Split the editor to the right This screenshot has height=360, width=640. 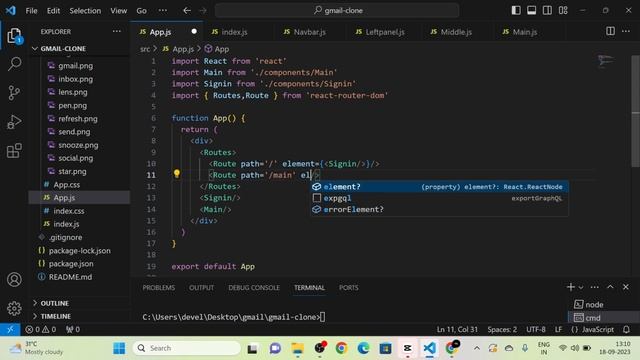(x=610, y=31)
